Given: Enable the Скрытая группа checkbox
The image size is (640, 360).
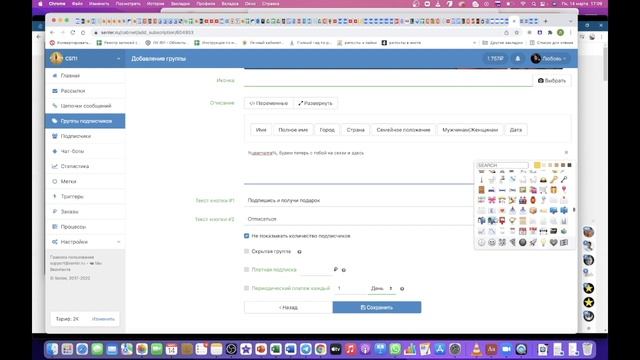Looking at the screenshot, I should 247,251.
